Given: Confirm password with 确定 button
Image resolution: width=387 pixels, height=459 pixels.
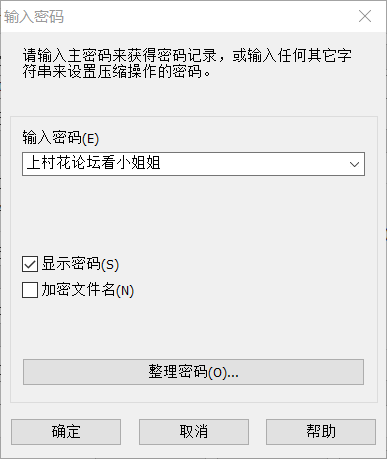Looking at the screenshot, I should pyautogui.click(x=66, y=432).
